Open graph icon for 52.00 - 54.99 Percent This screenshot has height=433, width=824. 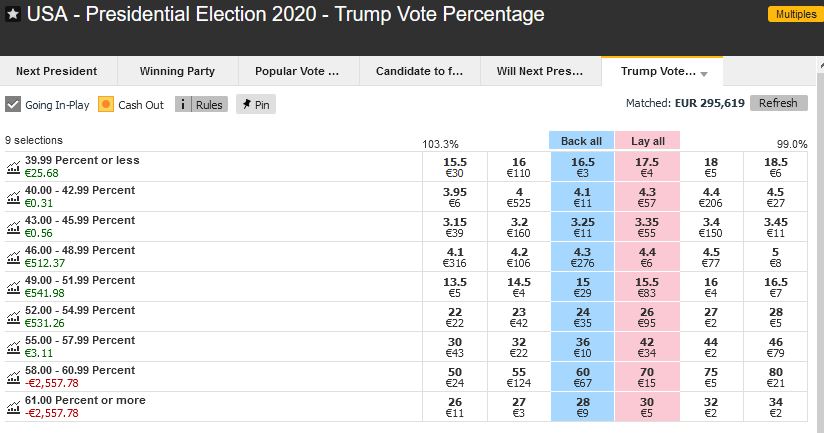[13, 317]
